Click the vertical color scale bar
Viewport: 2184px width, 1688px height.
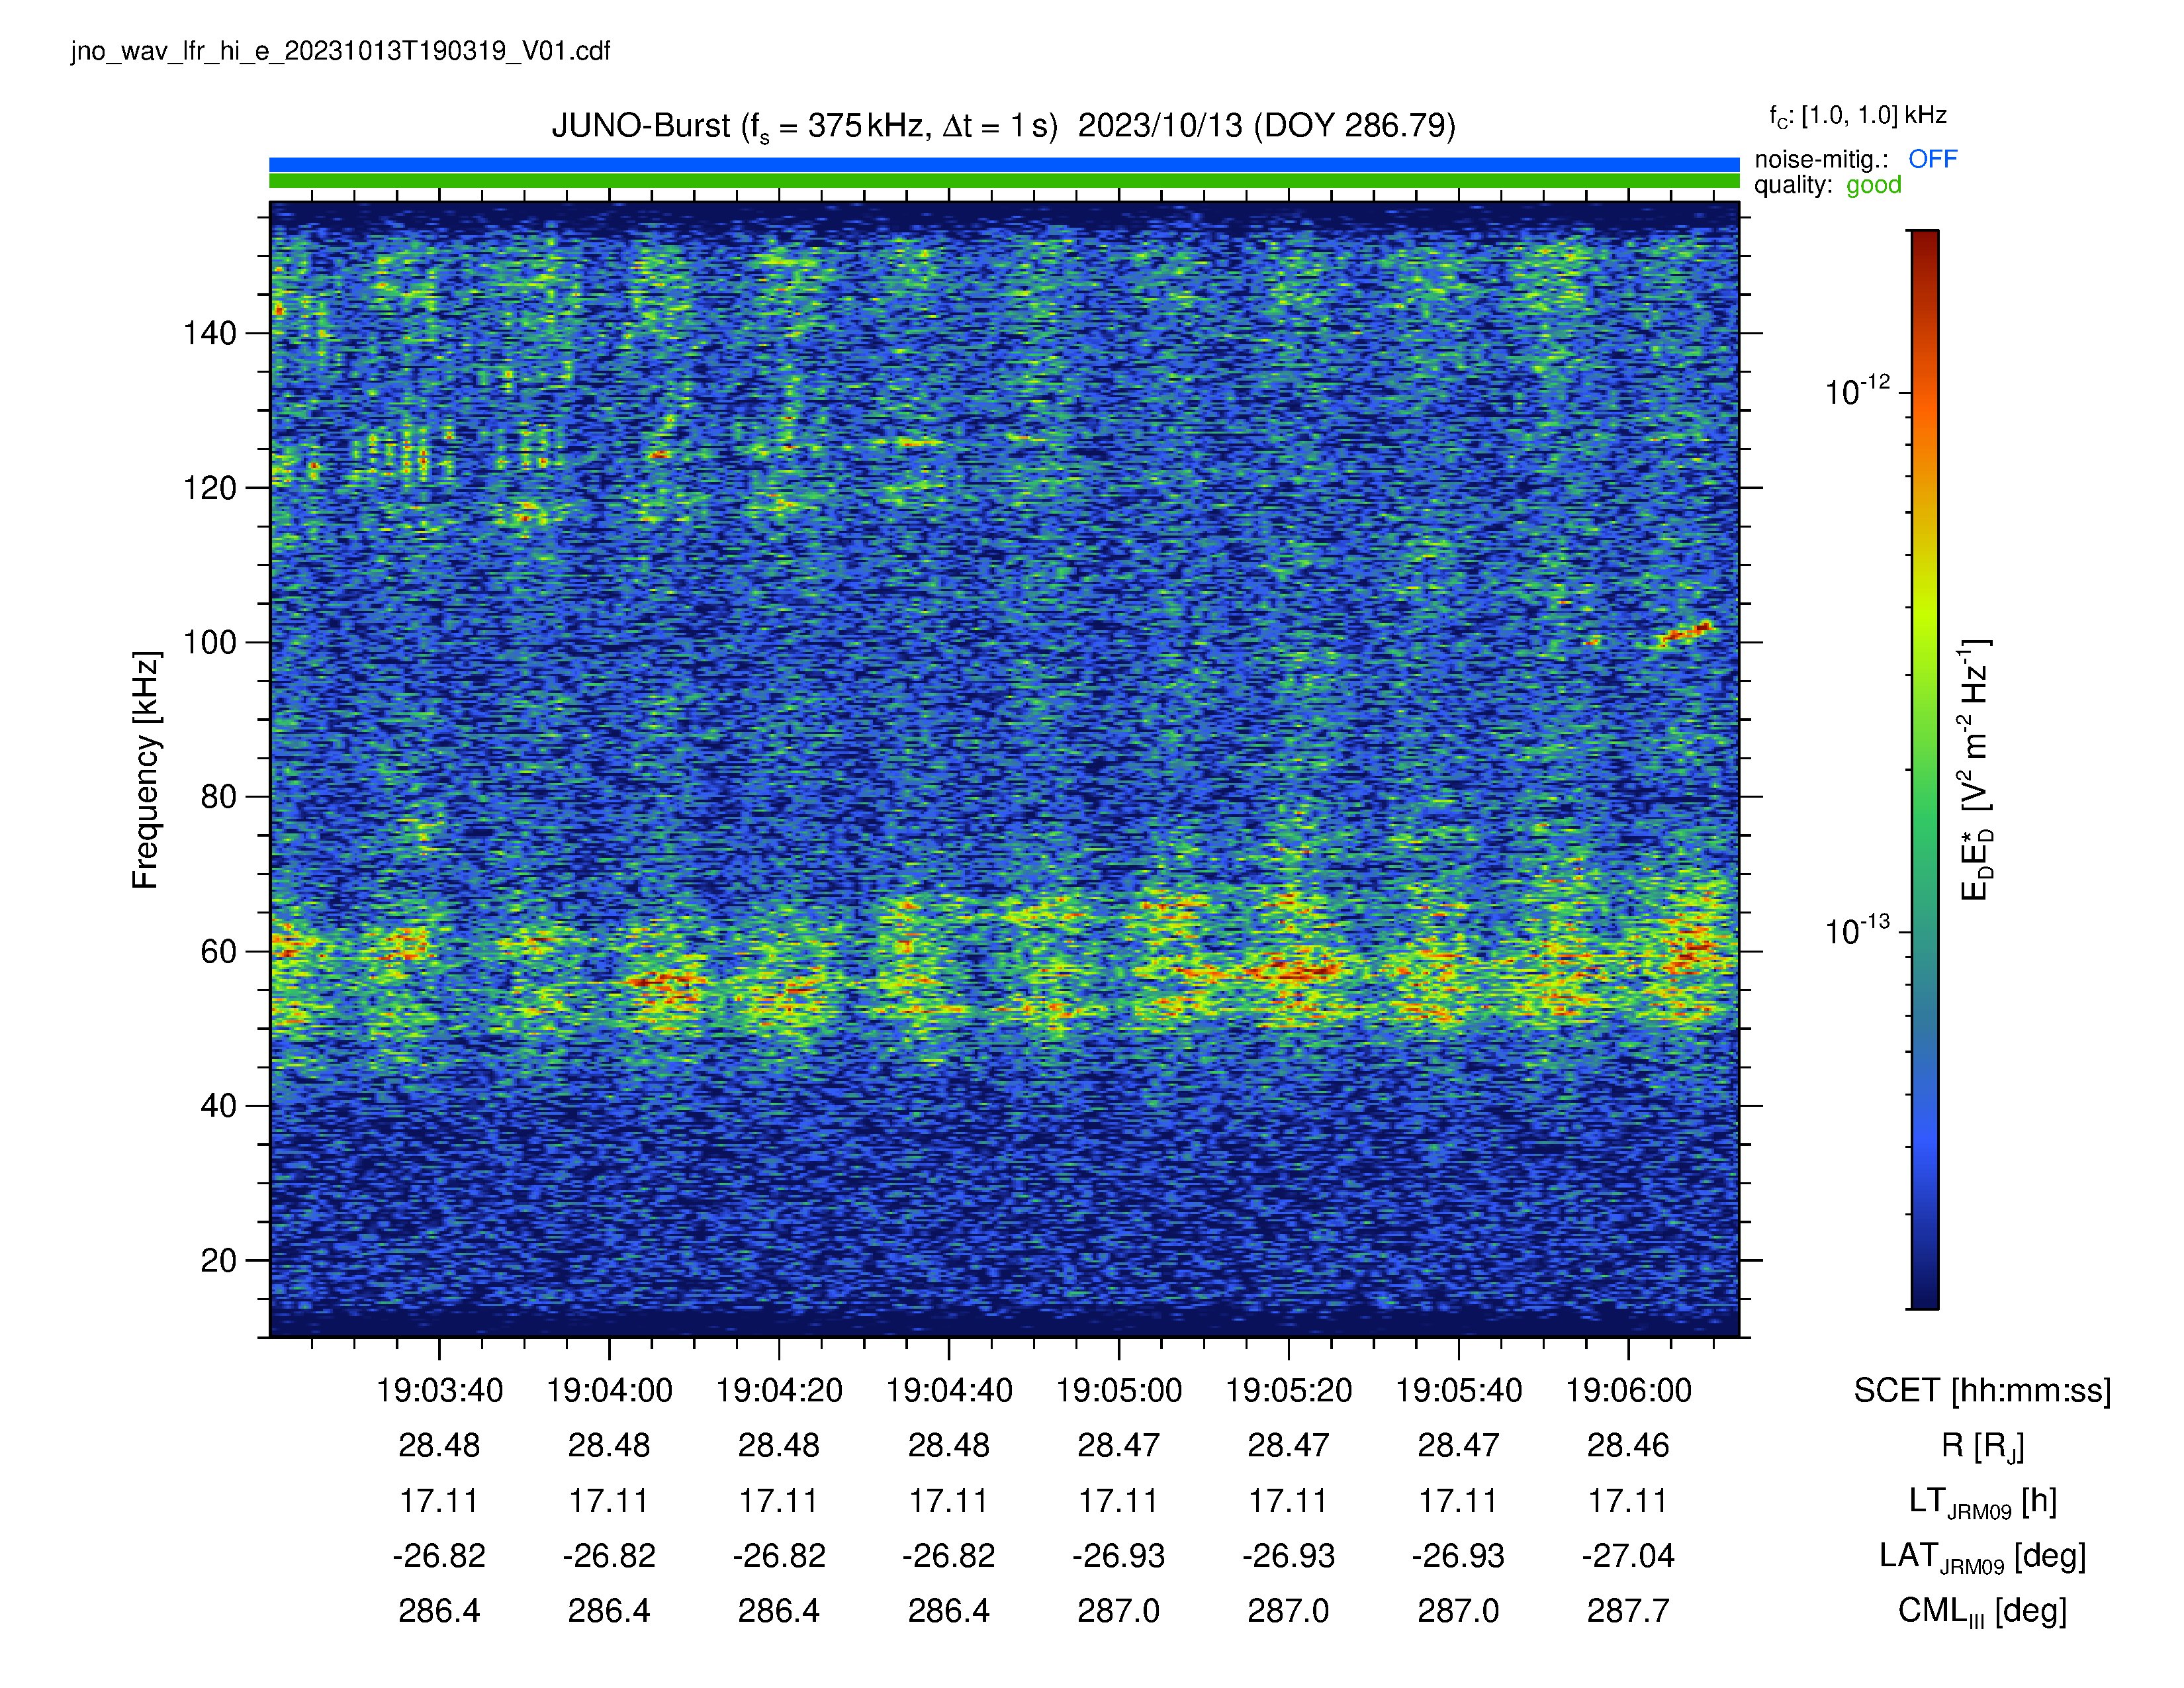[x=1924, y=769]
